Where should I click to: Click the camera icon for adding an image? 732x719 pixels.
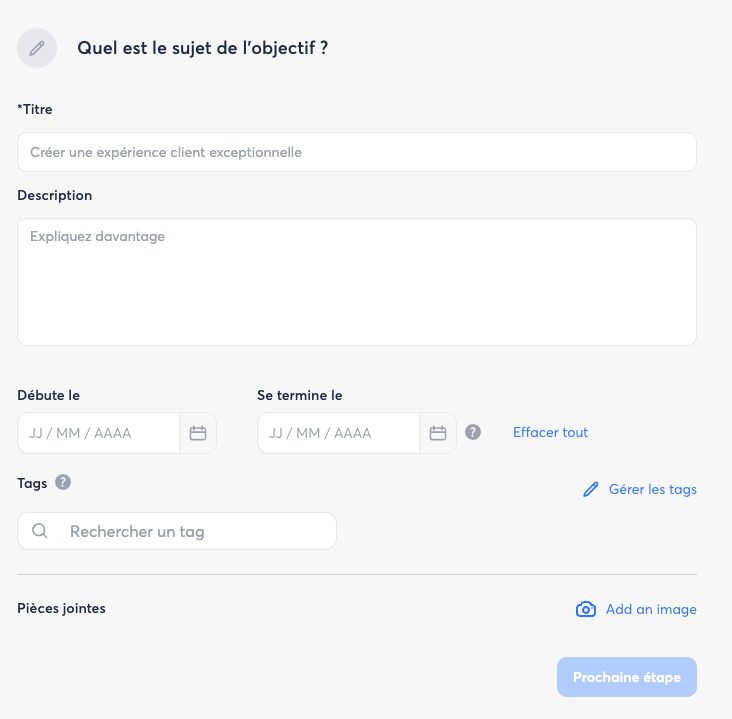pyautogui.click(x=586, y=609)
